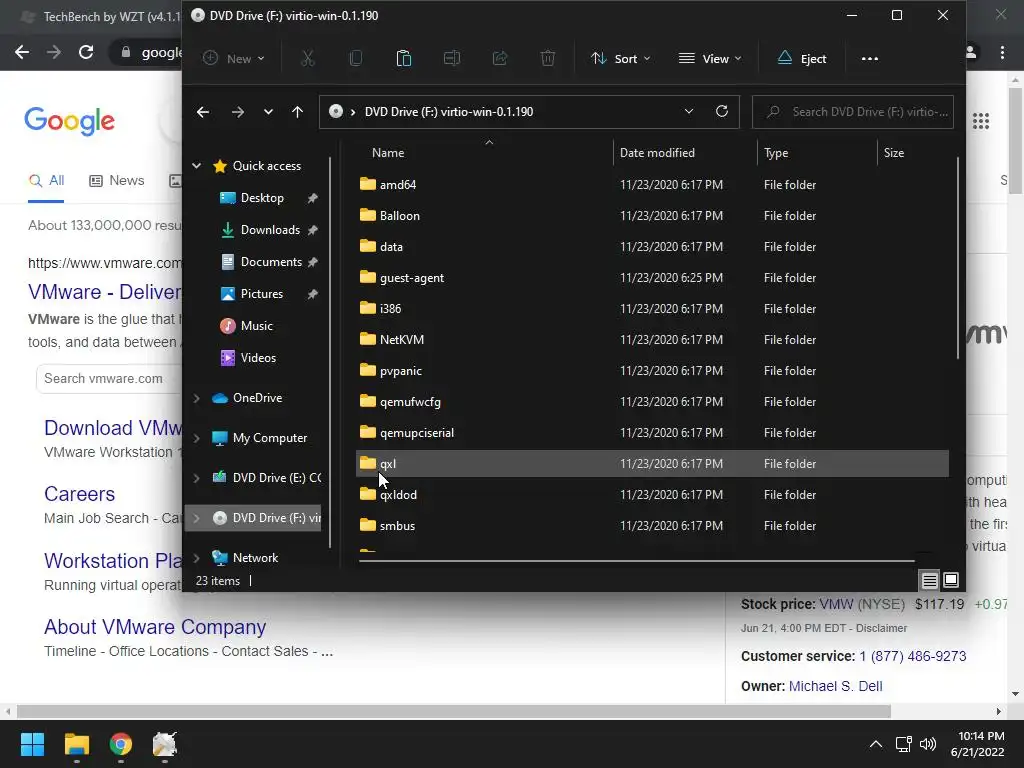1024x768 pixels.
Task: Select Pictures in Quick access
Action: (261, 294)
